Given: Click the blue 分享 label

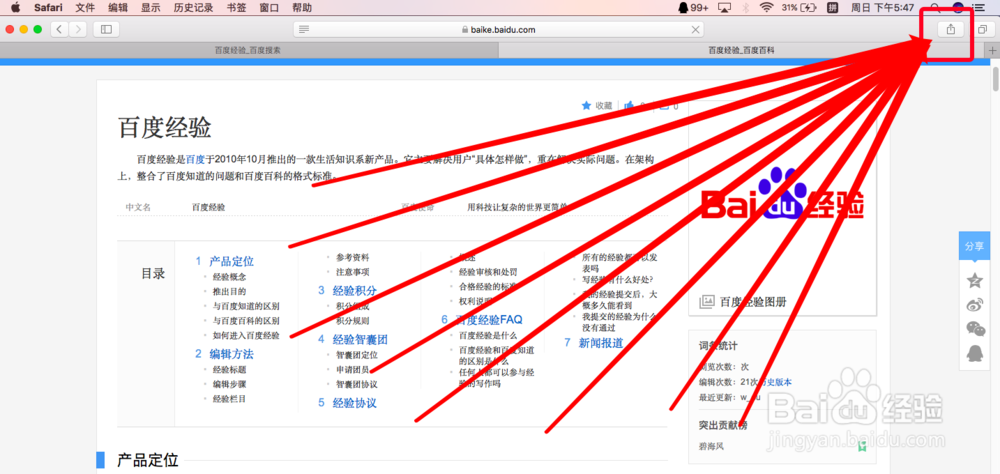Looking at the screenshot, I should (x=974, y=246).
